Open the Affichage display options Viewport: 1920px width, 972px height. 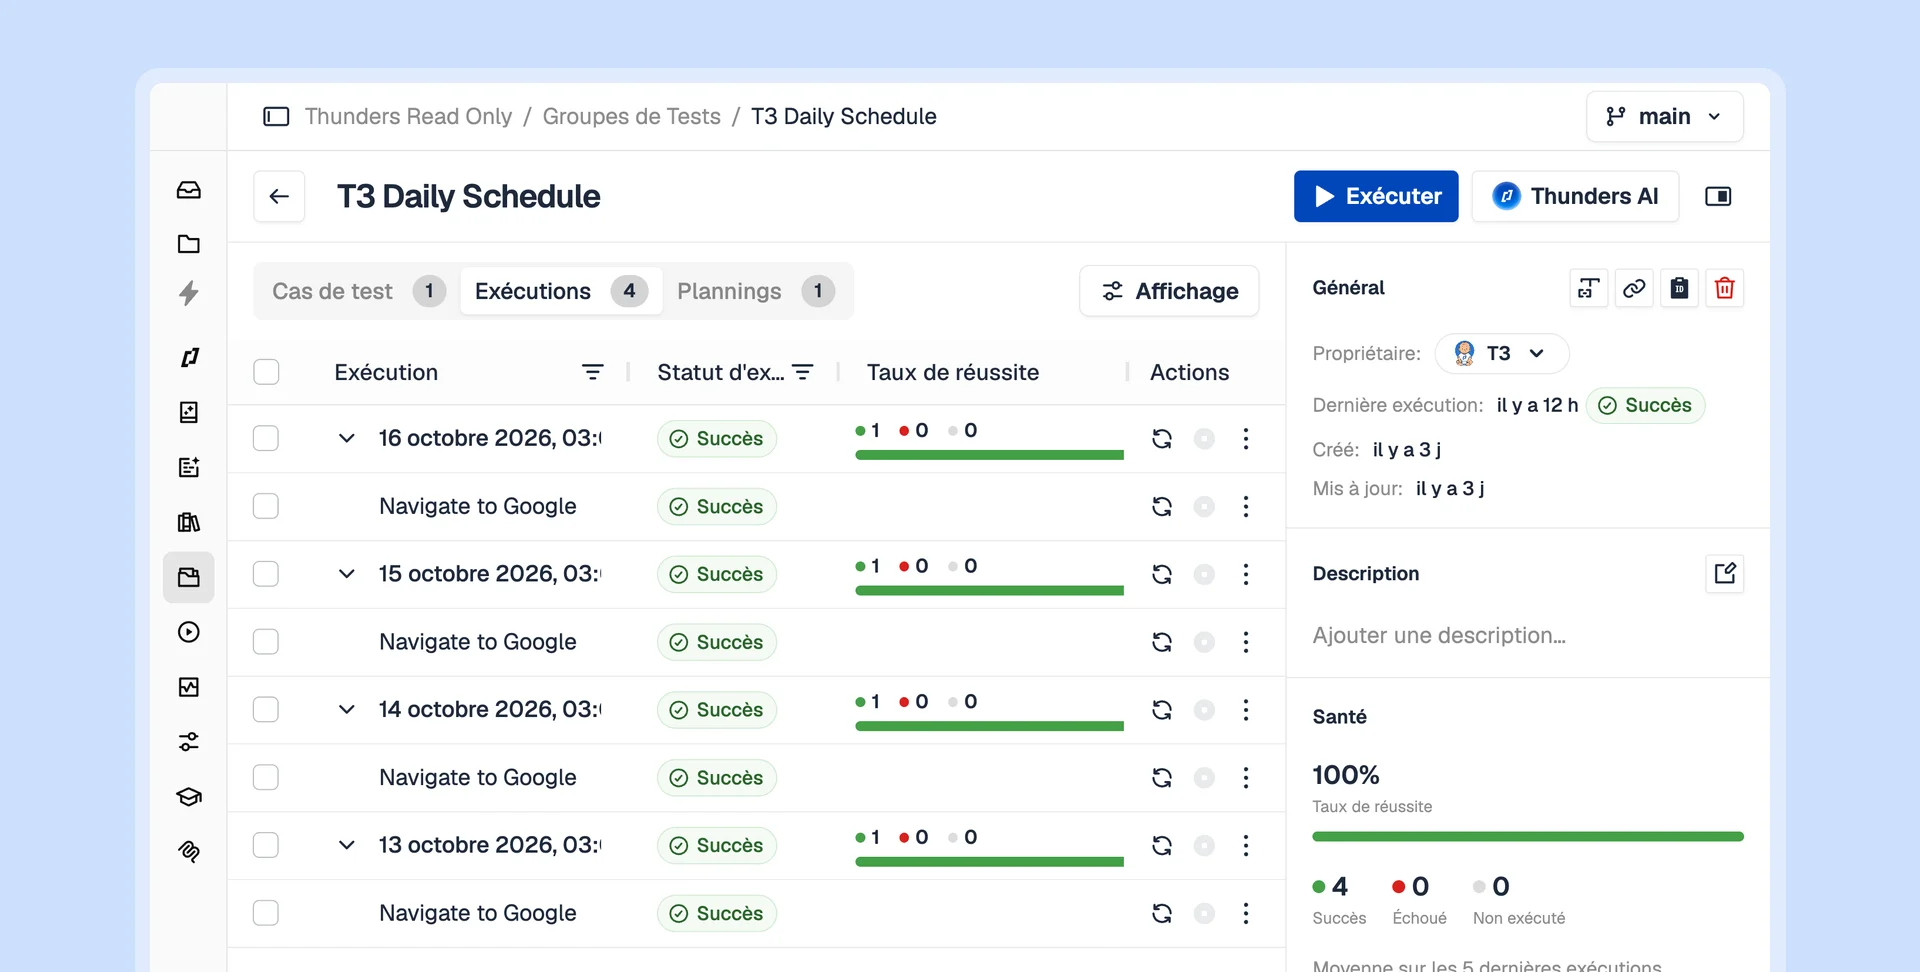(x=1169, y=291)
